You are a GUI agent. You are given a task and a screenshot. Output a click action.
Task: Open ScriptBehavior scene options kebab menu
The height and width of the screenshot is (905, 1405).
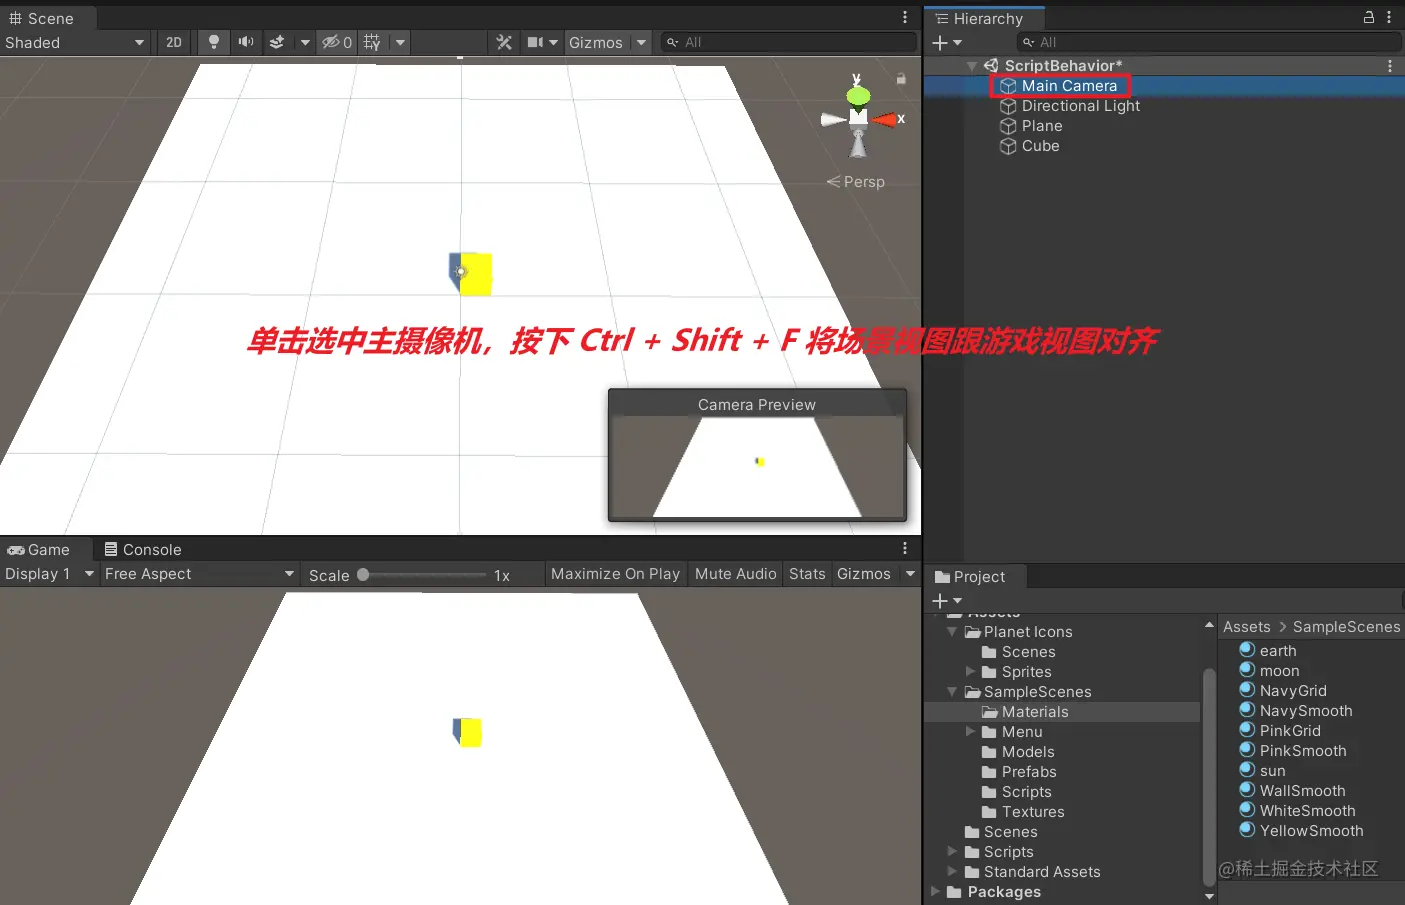click(1390, 65)
